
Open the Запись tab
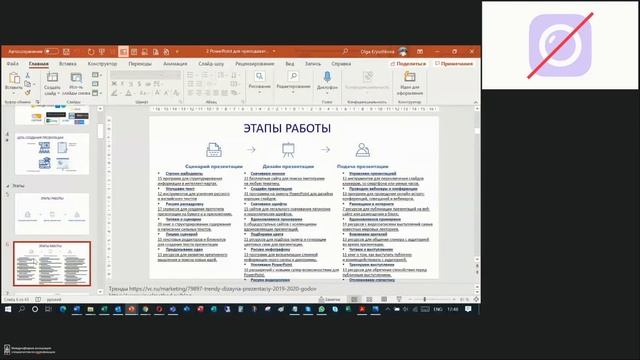[x=313, y=64]
